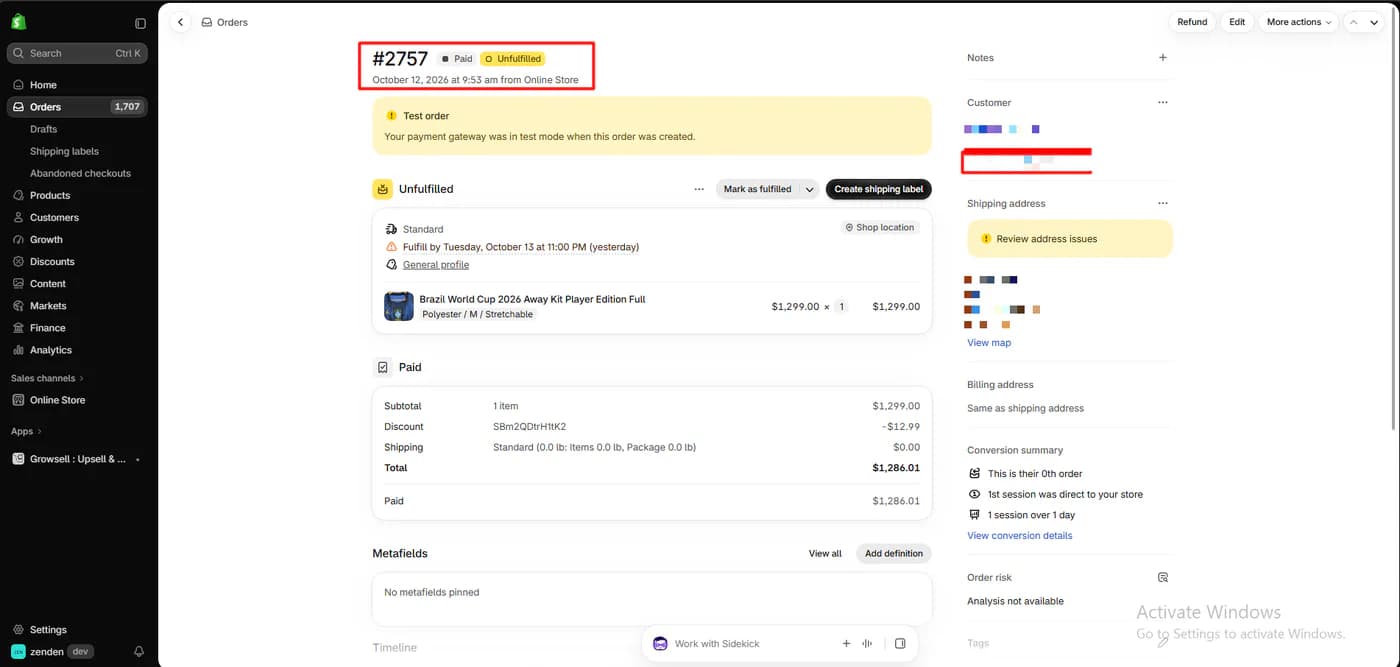Click the Create shipping label button
Screen dimensions: 1400x667
pos(879,189)
